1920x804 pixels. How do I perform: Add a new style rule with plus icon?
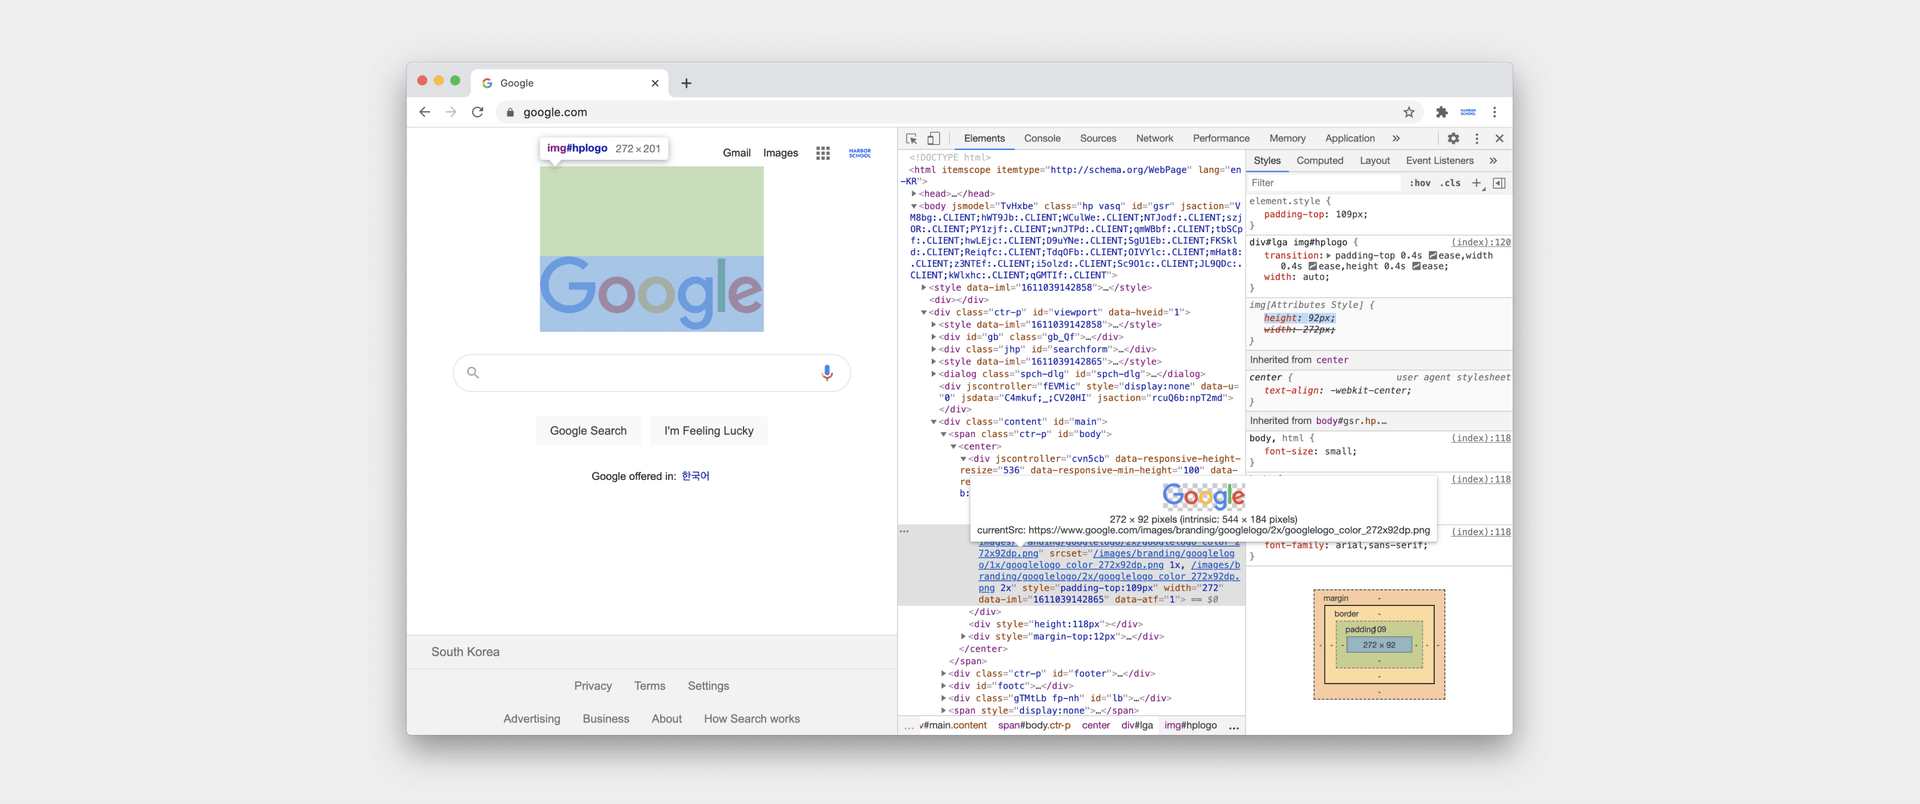click(x=1477, y=183)
